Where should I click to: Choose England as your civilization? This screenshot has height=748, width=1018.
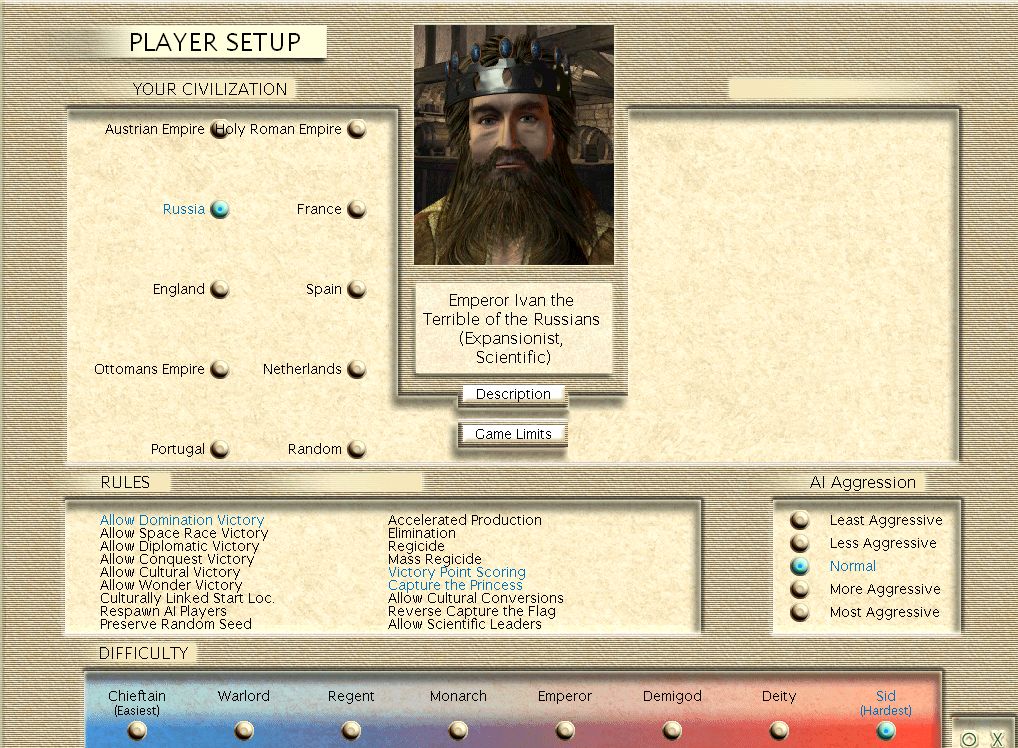click(220, 289)
